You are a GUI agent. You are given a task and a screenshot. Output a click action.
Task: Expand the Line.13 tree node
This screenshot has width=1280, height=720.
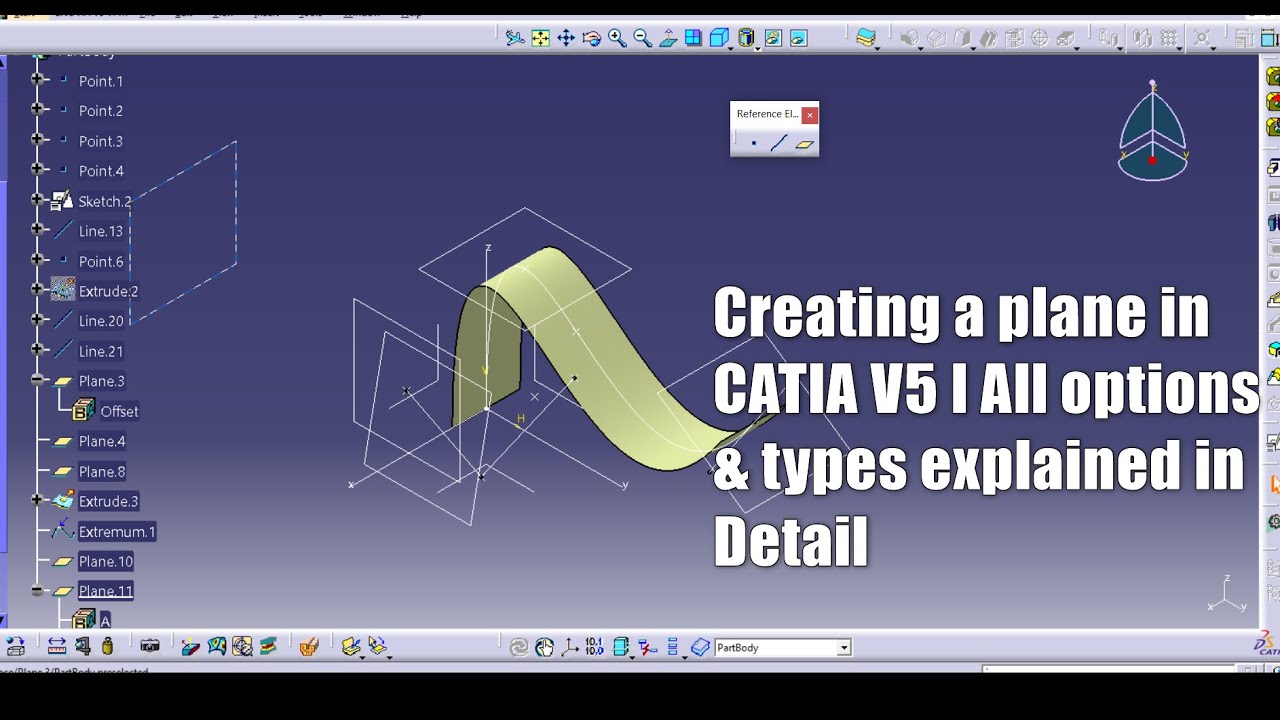point(38,229)
